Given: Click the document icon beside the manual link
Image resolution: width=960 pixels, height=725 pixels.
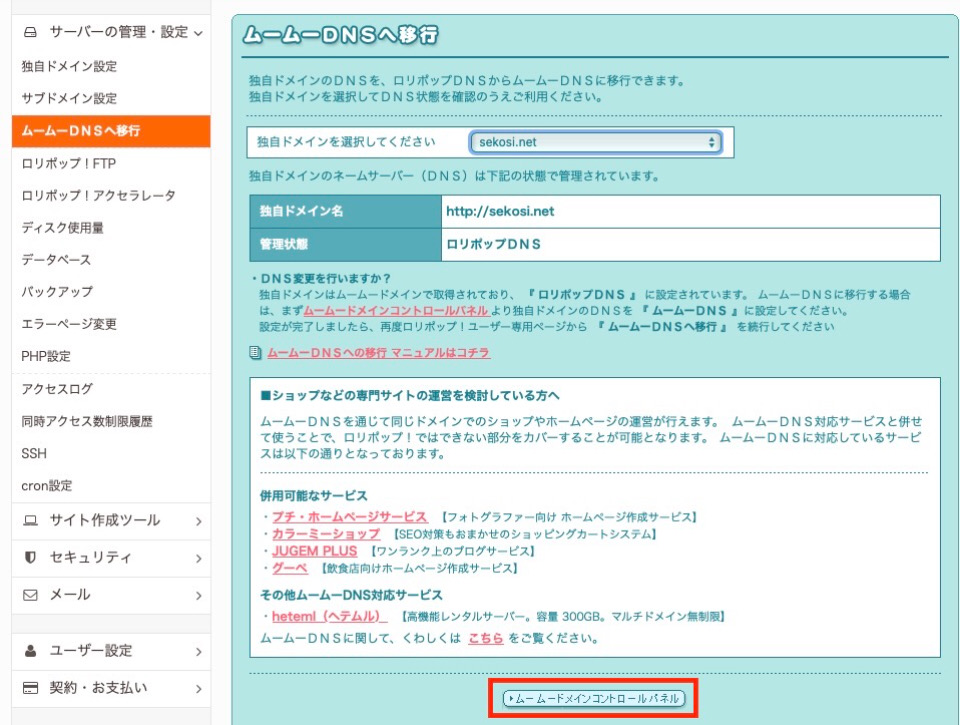Looking at the screenshot, I should 256,353.
